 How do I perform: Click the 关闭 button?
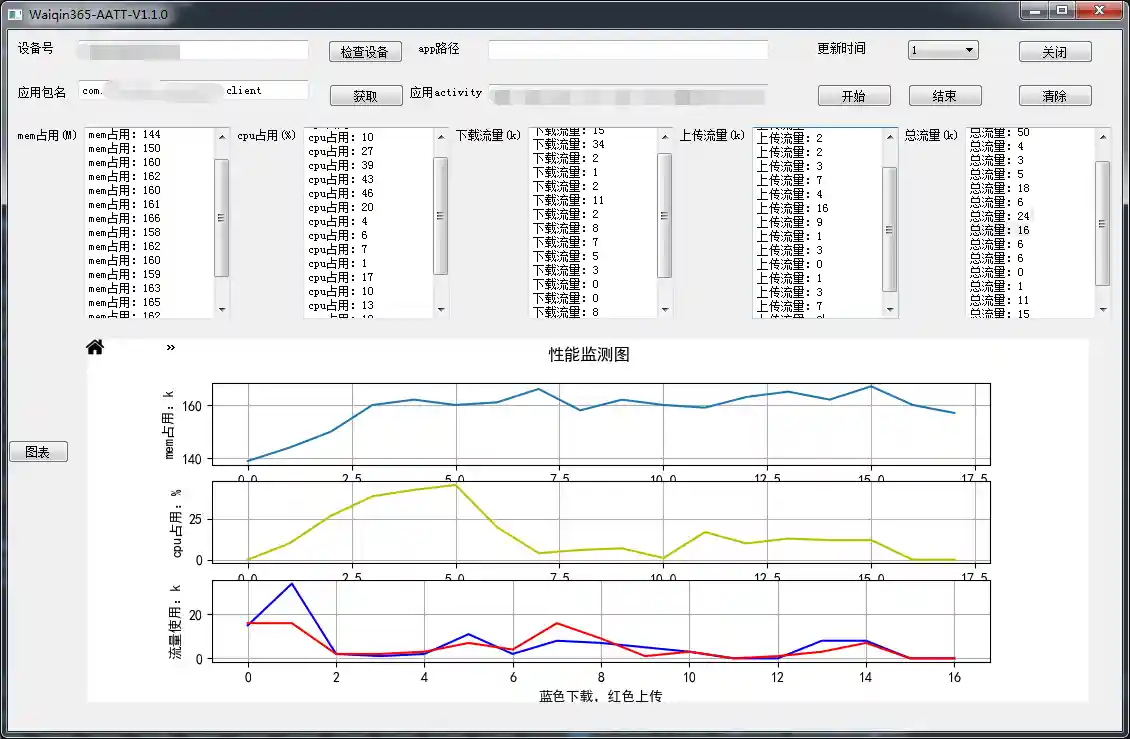click(1055, 52)
